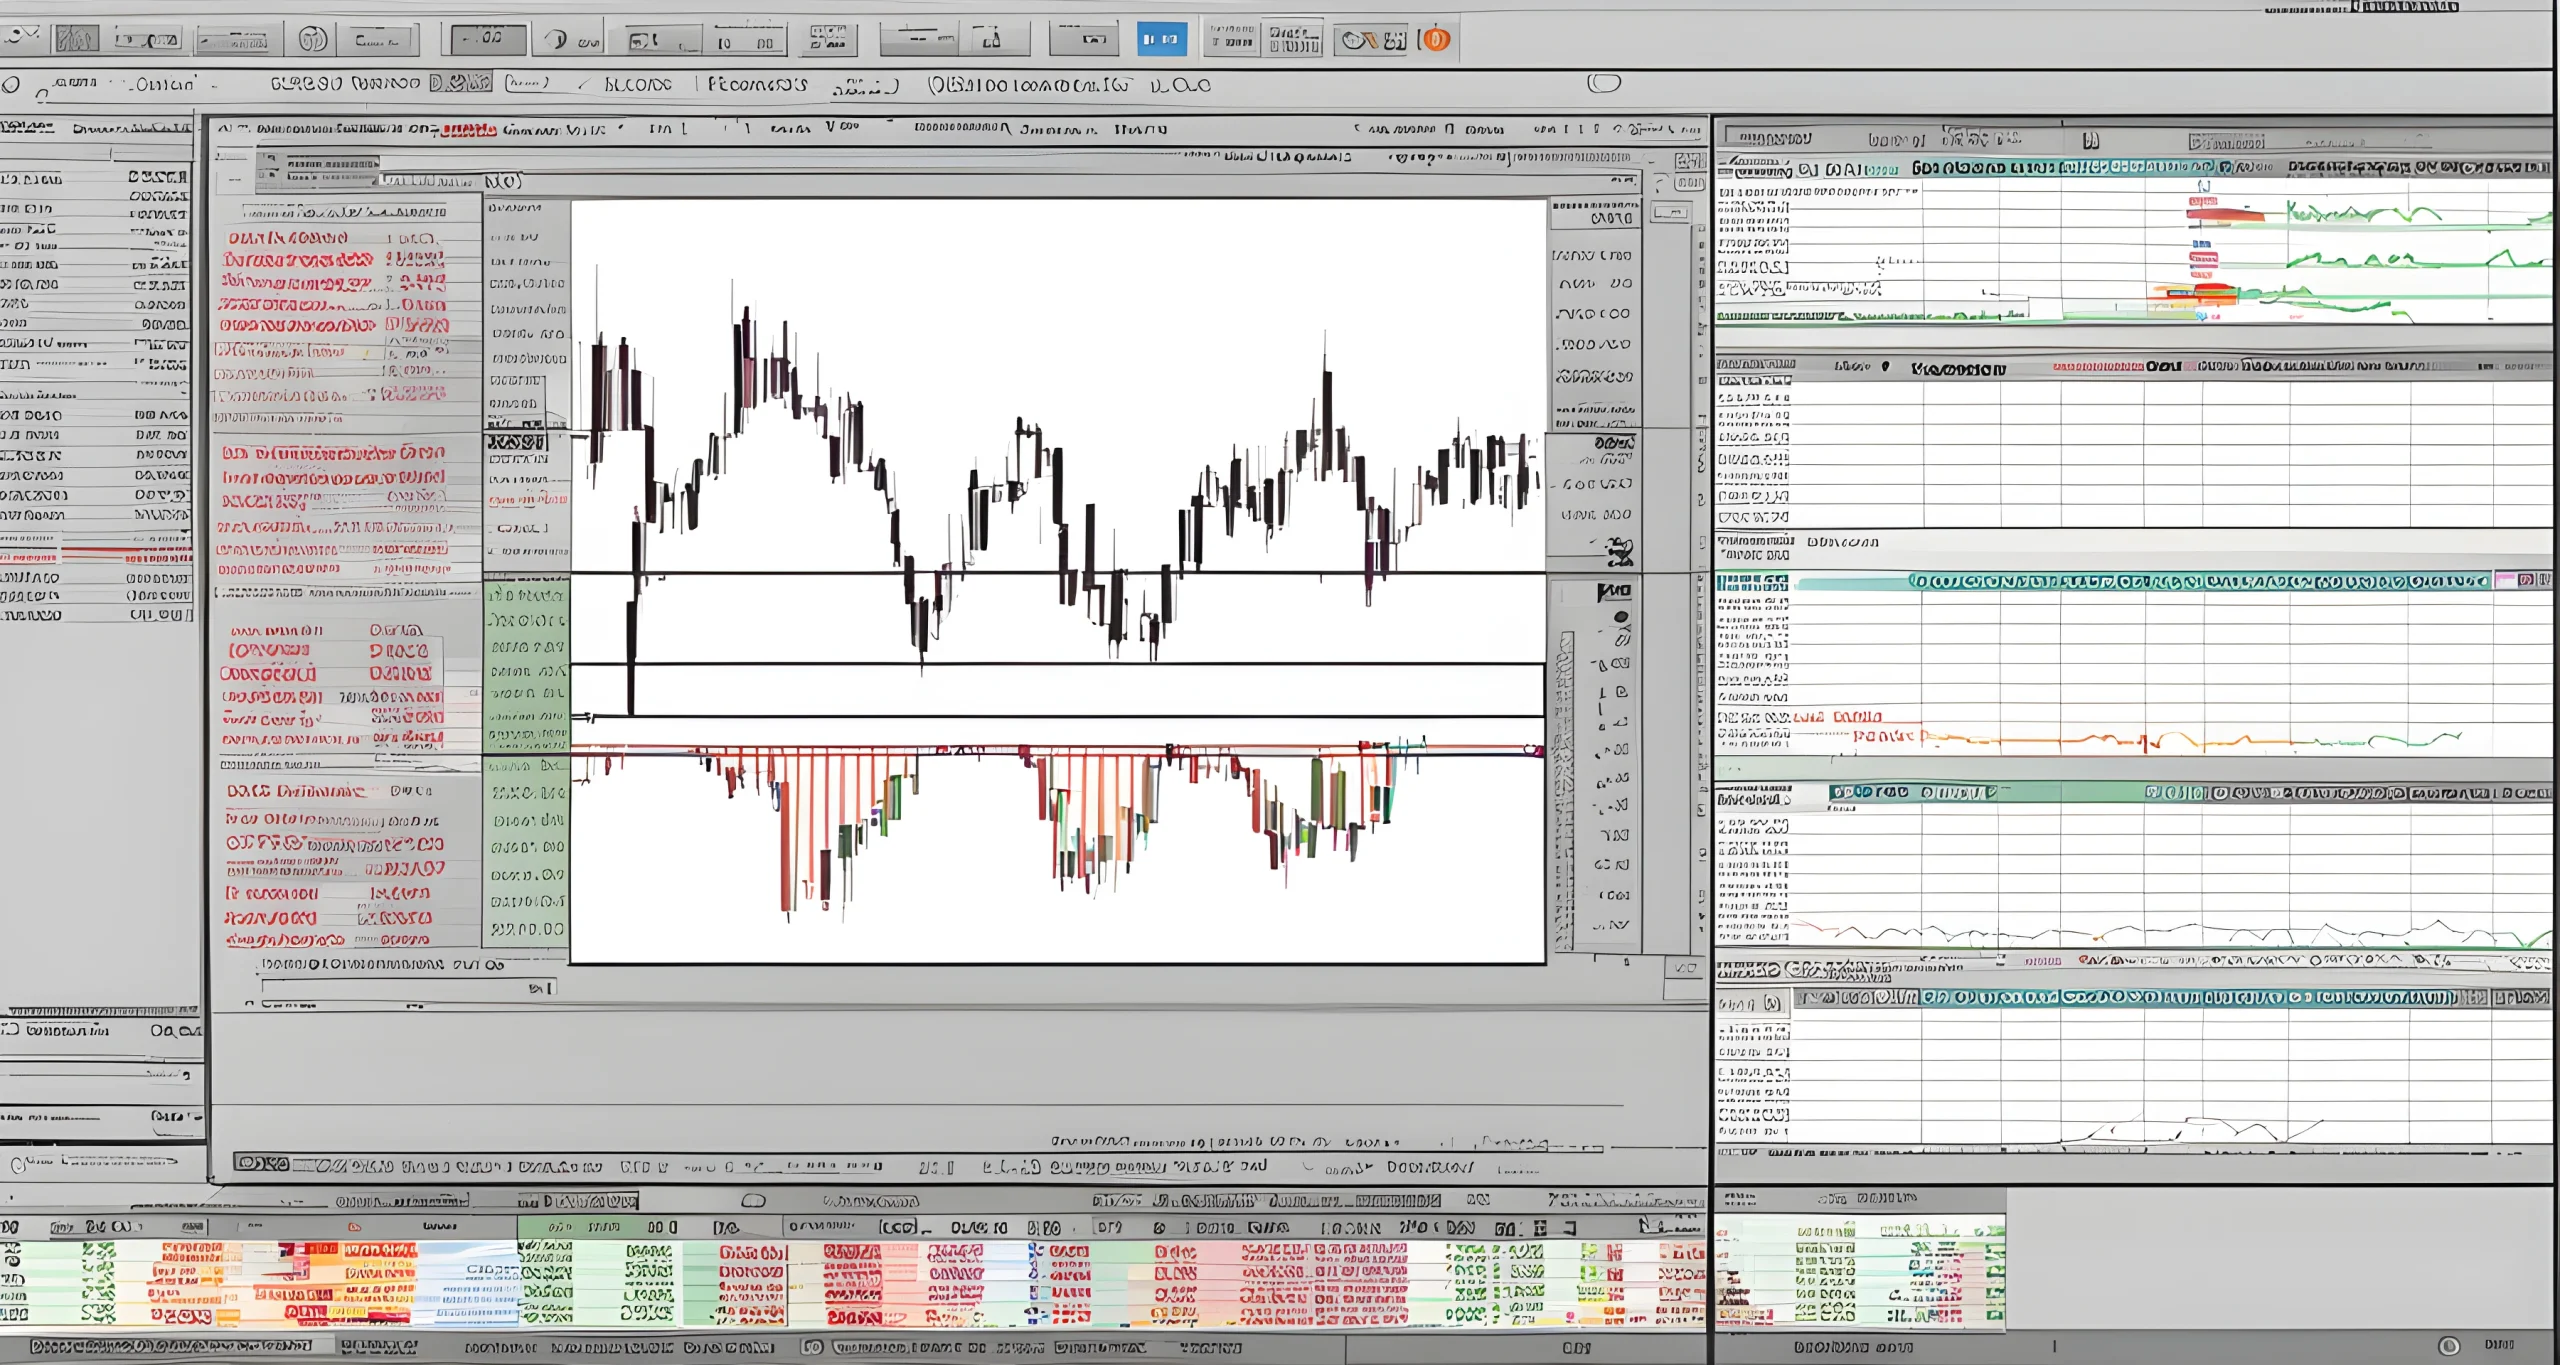Image resolution: width=2560 pixels, height=1365 pixels.
Task: Click the blue highlighted button in the top toolbar
Action: click(1162, 39)
